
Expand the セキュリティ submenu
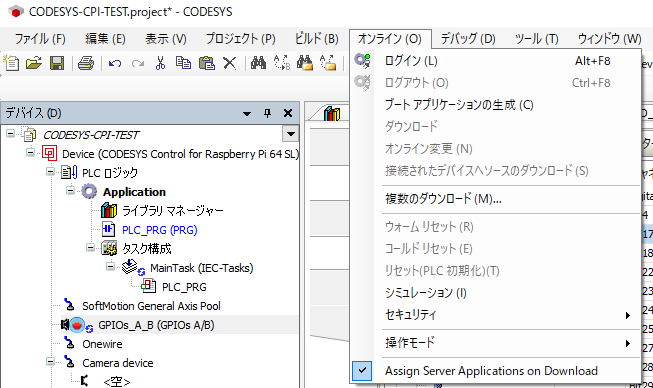point(628,315)
